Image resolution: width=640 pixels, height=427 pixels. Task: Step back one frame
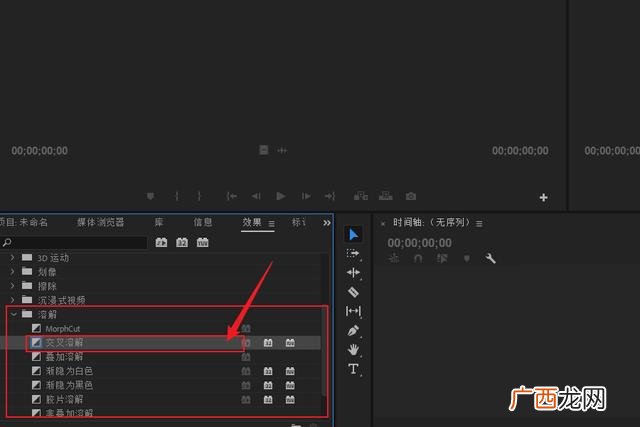click(x=256, y=196)
